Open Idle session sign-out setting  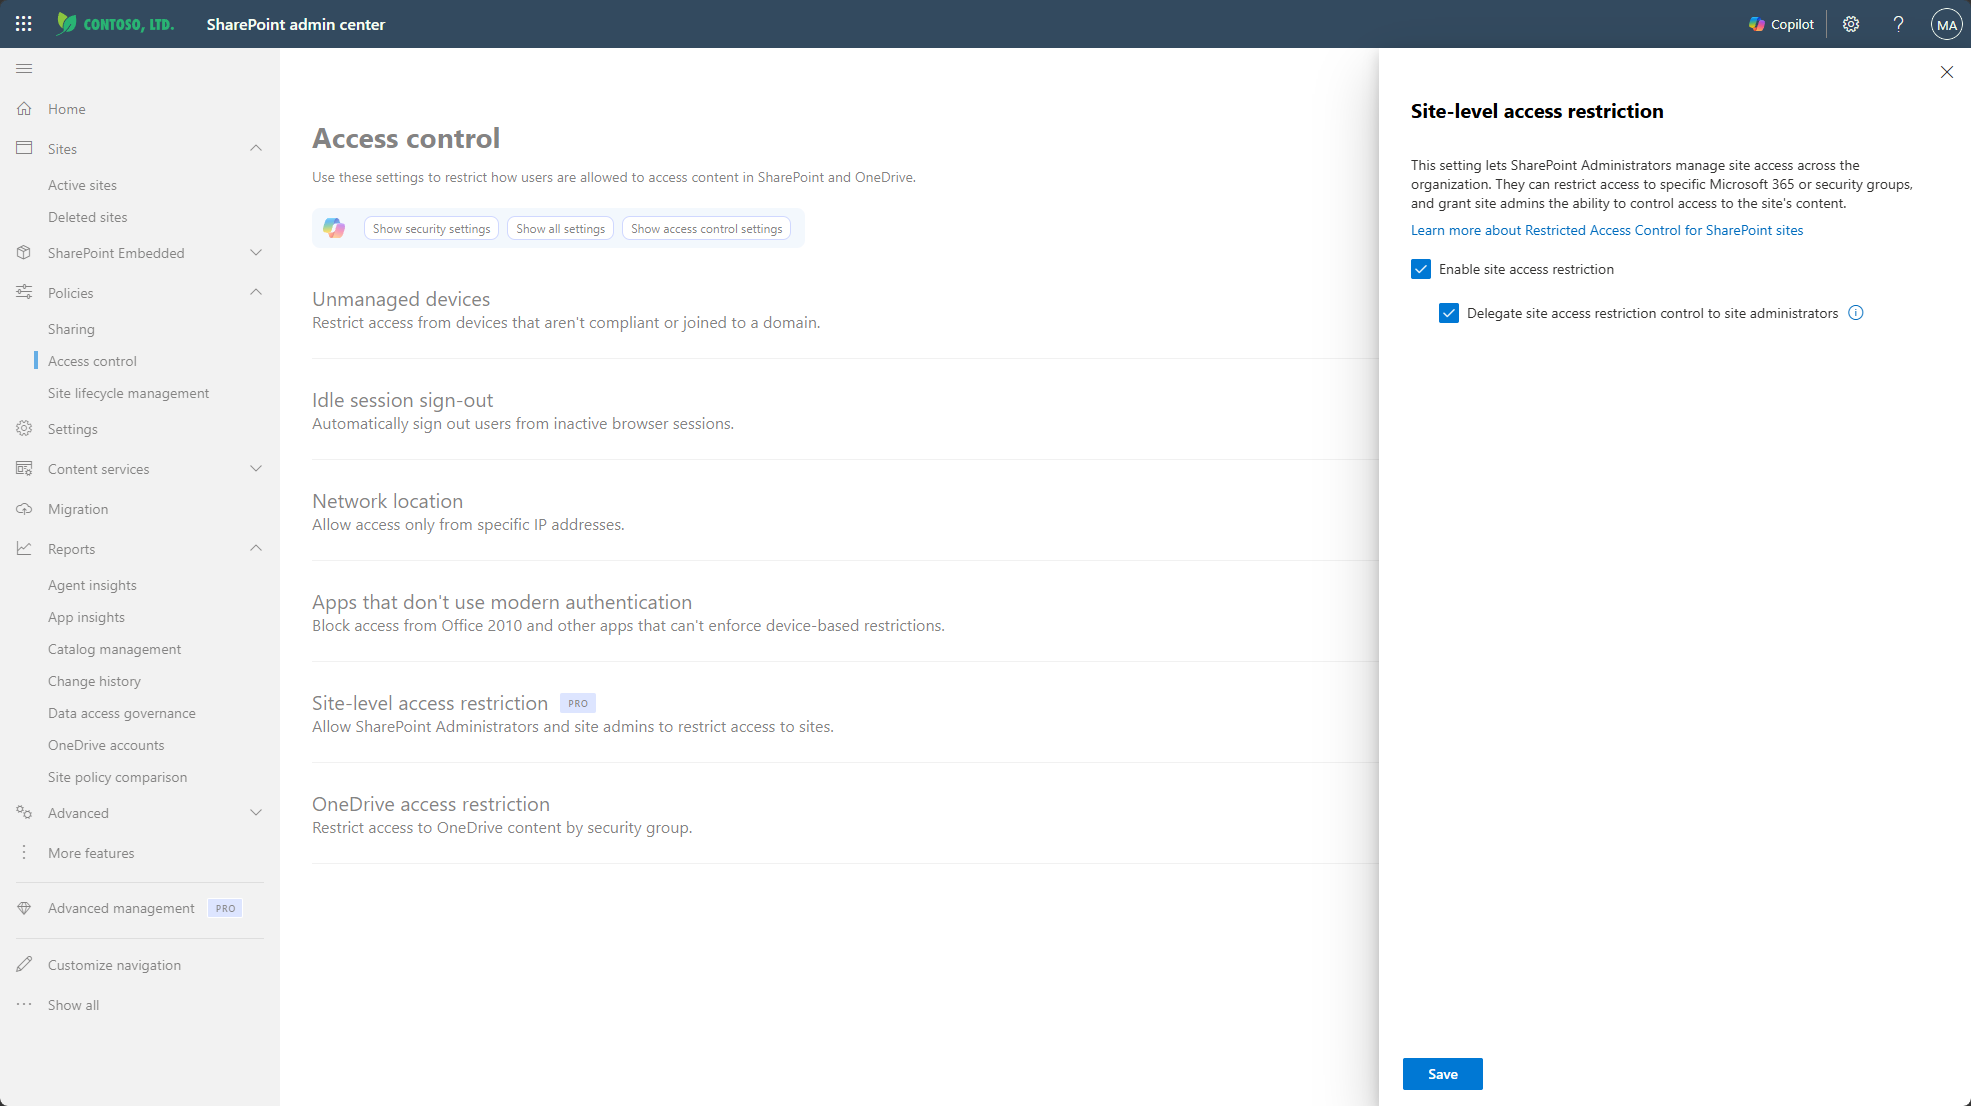(x=402, y=400)
